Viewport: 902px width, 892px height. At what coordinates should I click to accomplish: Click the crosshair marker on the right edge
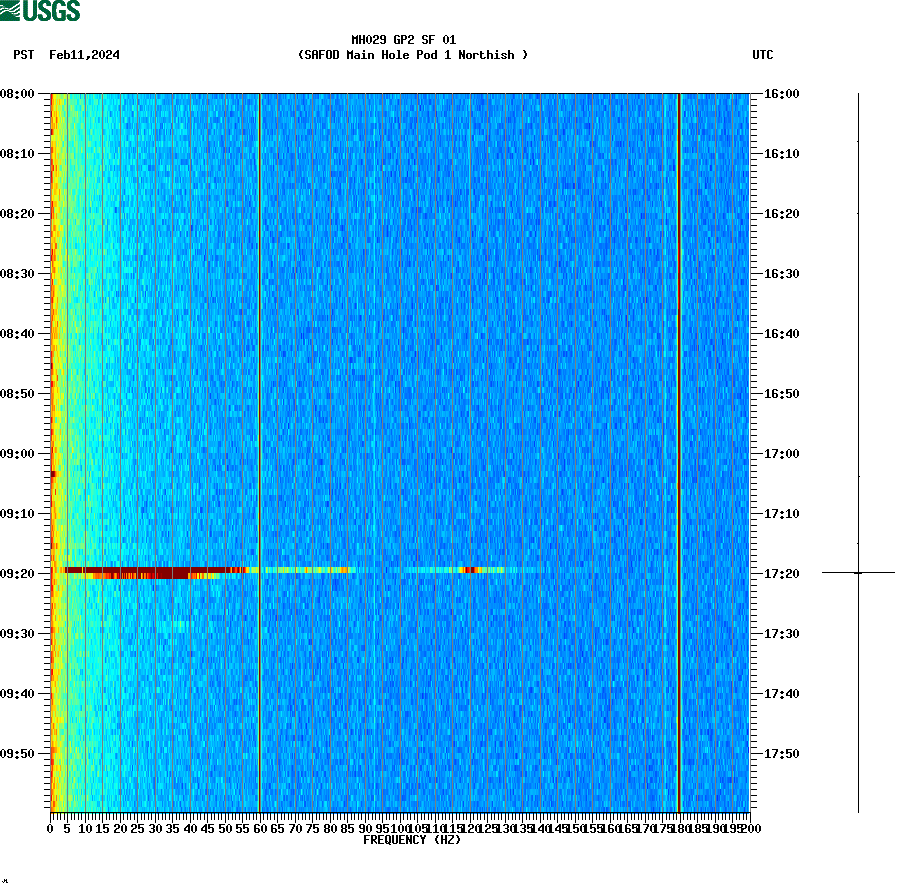point(858,573)
